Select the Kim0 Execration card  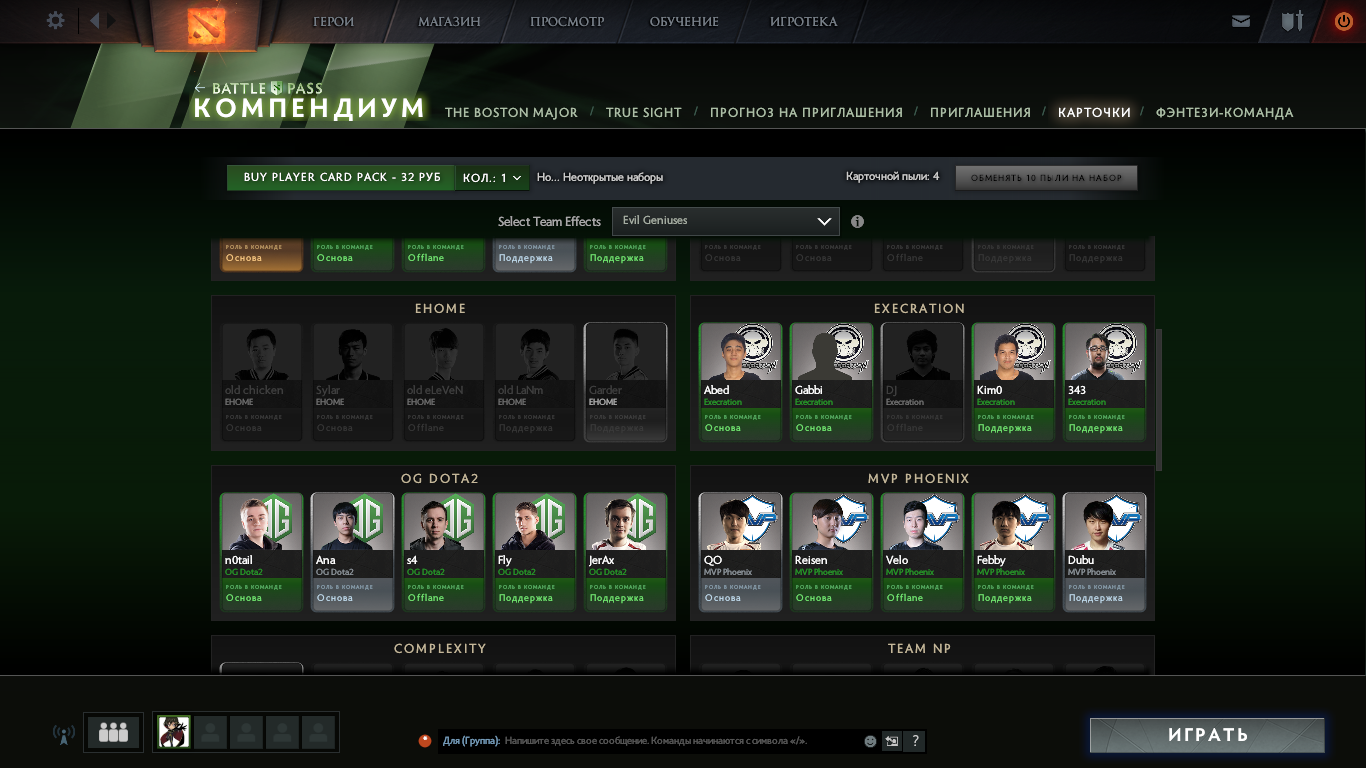(x=1013, y=382)
